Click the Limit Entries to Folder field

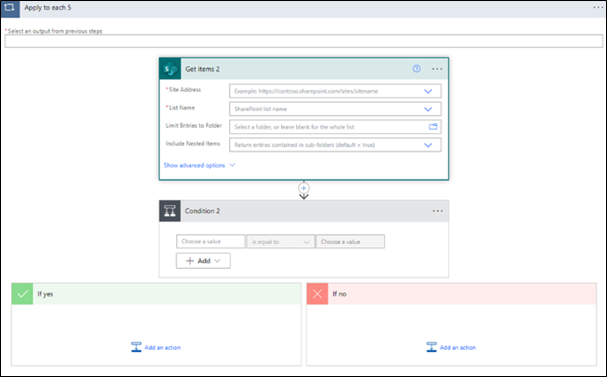[335, 127]
